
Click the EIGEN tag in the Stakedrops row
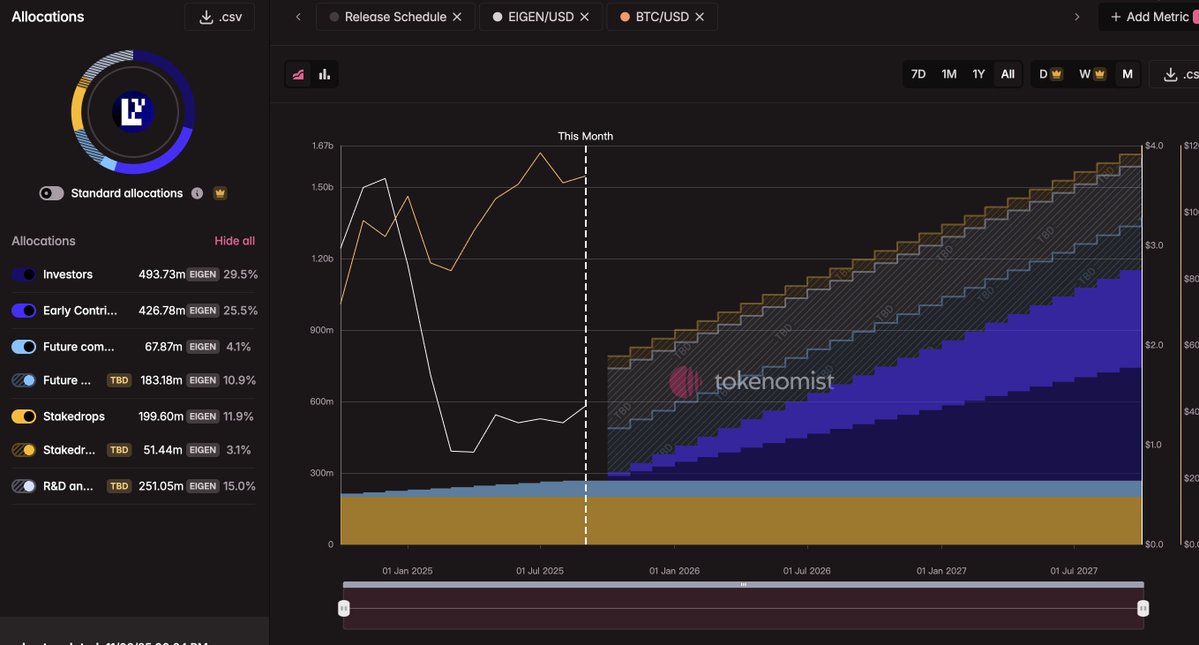tap(203, 416)
